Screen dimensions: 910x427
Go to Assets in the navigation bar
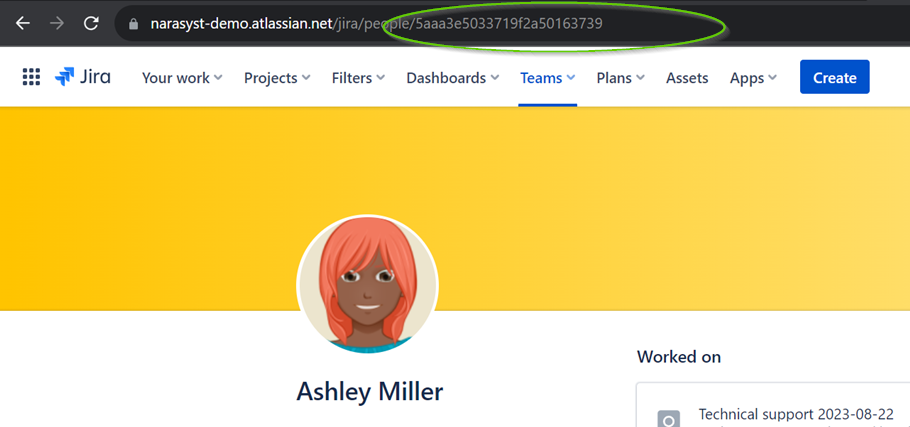(687, 78)
